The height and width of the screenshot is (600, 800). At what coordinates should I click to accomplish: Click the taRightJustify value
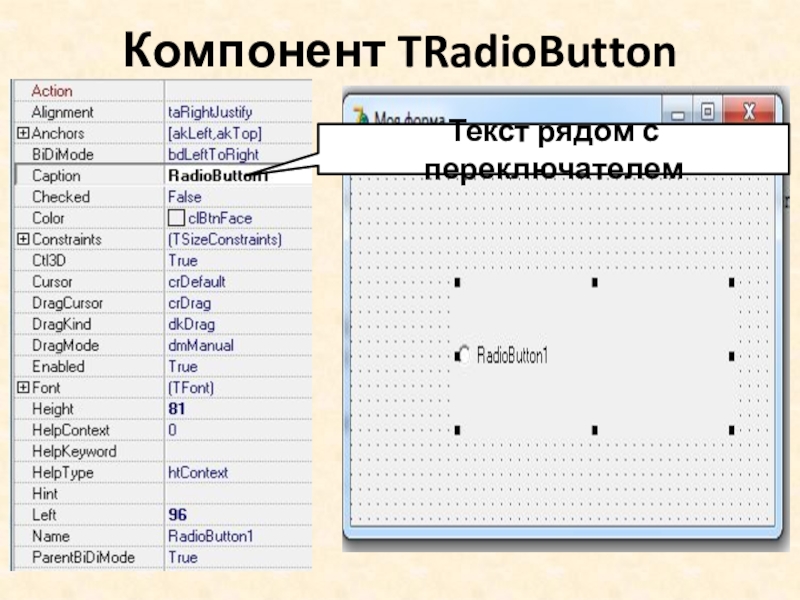pyautogui.click(x=210, y=112)
